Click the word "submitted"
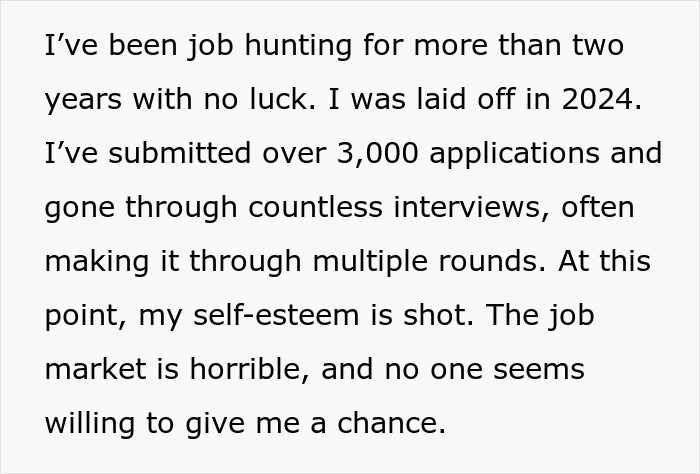Viewport: 700px width, 474px height. click(x=179, y=154)
